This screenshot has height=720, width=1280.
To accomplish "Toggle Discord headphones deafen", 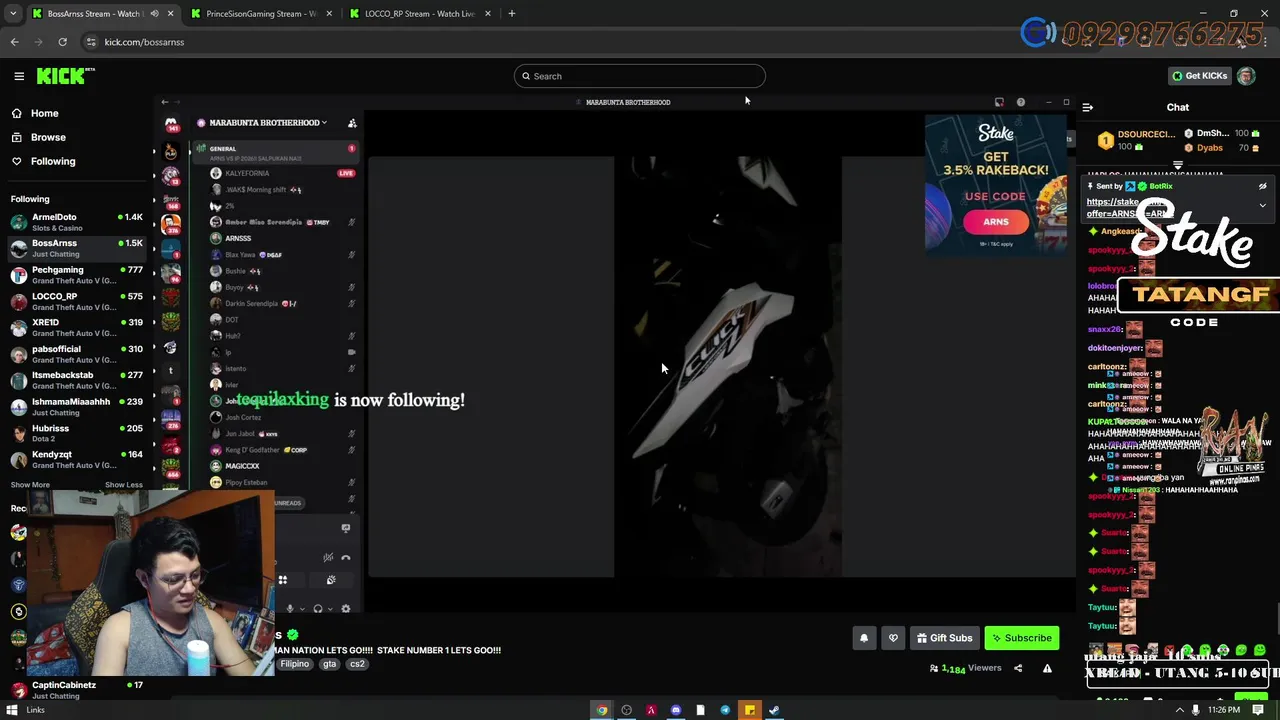I will (x=318, y=608).
